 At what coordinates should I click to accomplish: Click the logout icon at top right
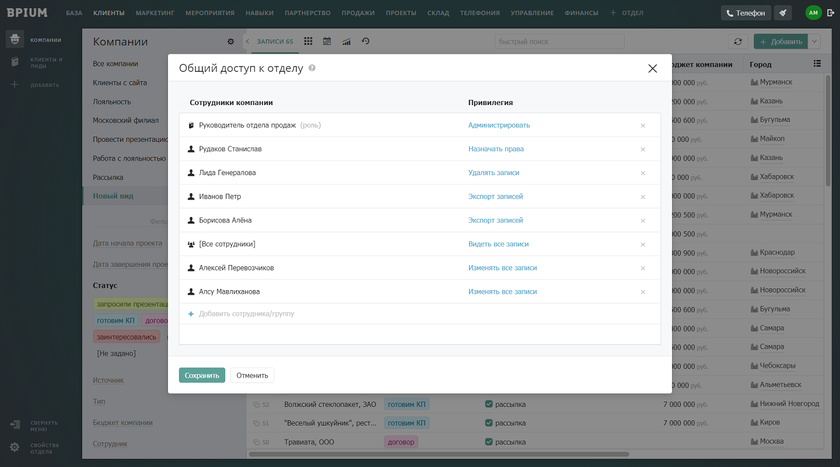[x=829, y=13]
